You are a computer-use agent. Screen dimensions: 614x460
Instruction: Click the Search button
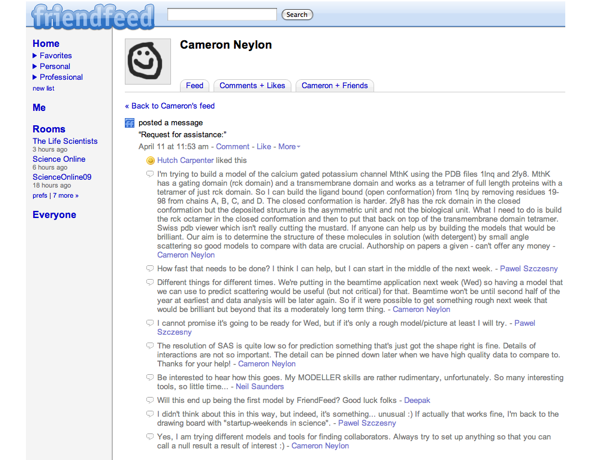click(297, 15)
